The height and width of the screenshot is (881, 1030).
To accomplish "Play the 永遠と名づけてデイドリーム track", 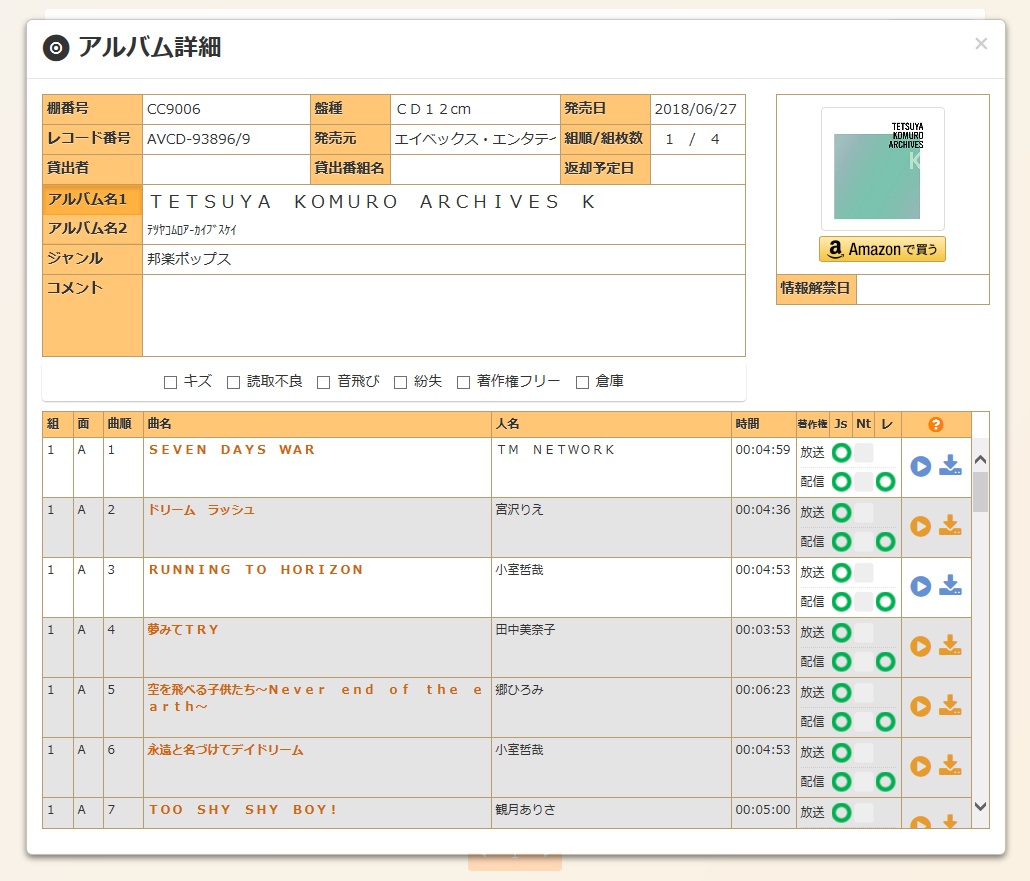I will coord(920,766).
